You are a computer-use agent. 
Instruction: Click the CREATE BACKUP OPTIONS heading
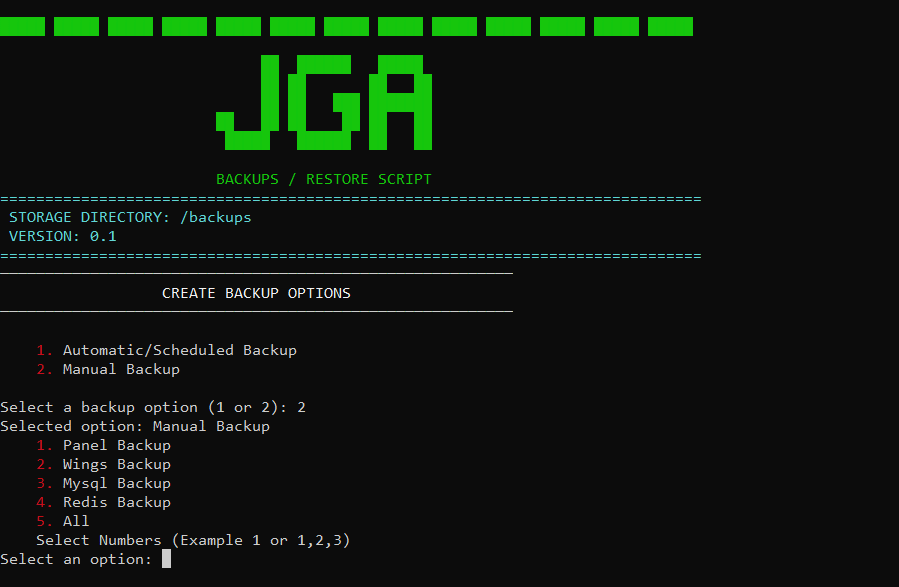coord(256,293)
